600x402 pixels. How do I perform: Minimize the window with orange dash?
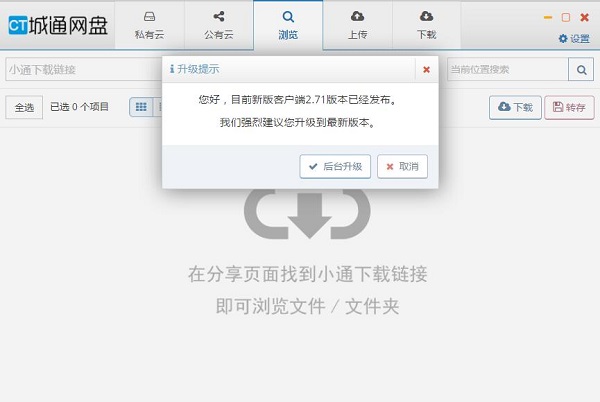(548, 17)
